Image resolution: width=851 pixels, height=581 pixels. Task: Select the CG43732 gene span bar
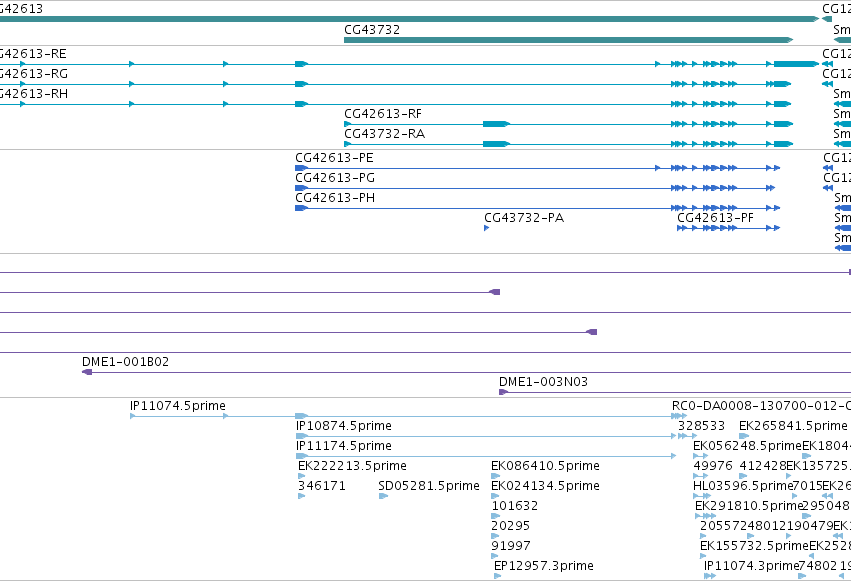coord(568,40)
